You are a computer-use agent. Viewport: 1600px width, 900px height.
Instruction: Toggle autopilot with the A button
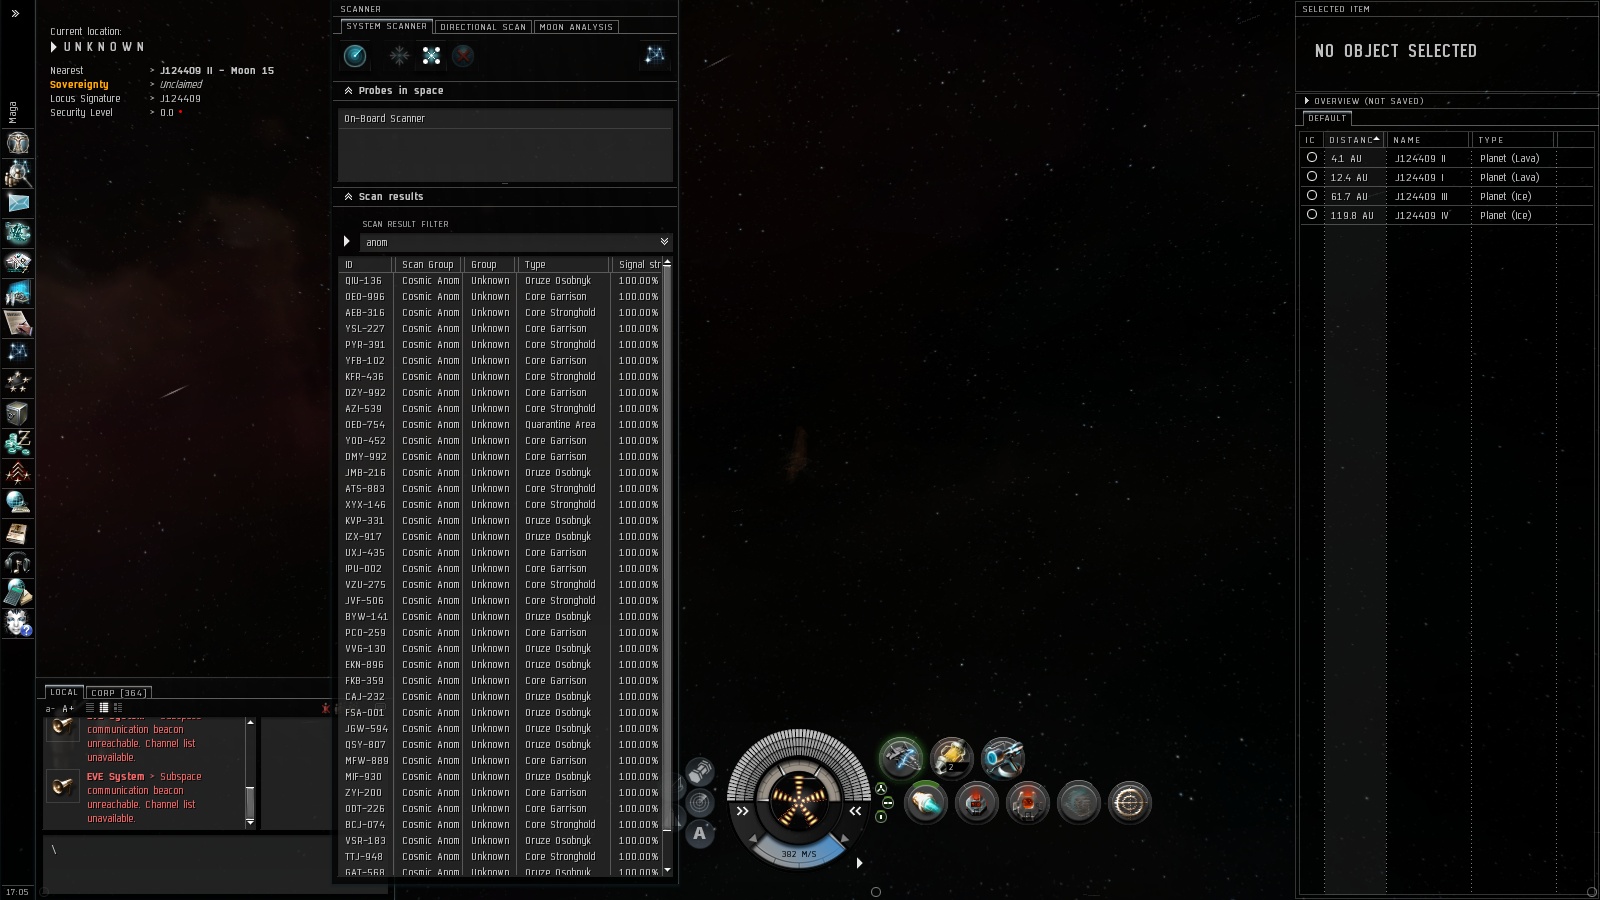[x=700, y=833]
